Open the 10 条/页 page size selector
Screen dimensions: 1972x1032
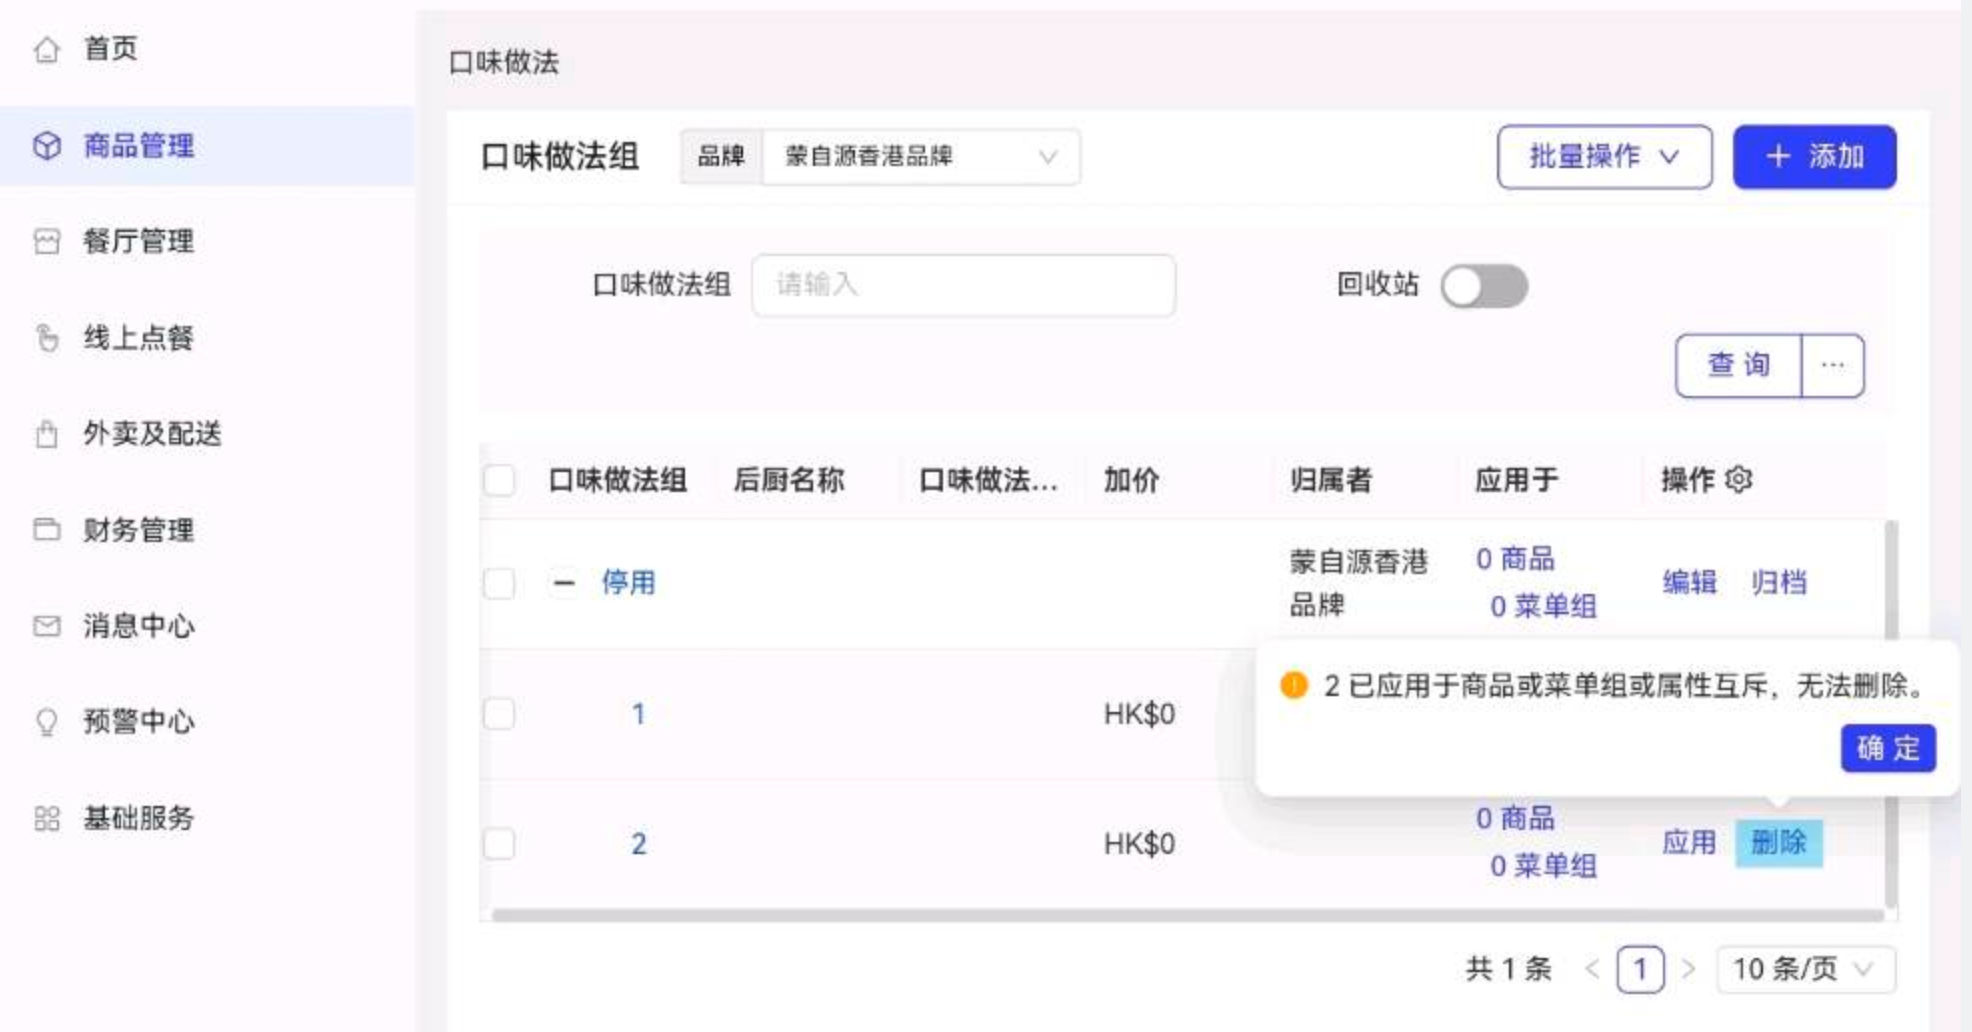(x=1804, y=969)
